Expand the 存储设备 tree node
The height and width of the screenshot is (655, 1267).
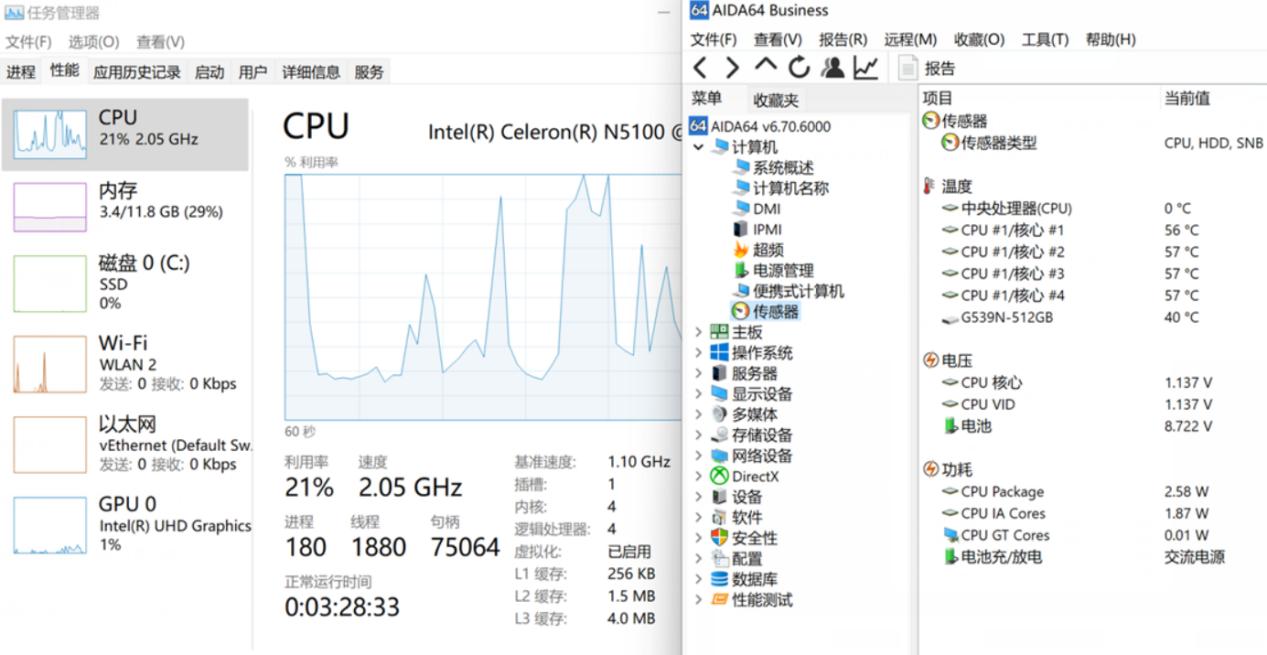[x=698, y=435]
